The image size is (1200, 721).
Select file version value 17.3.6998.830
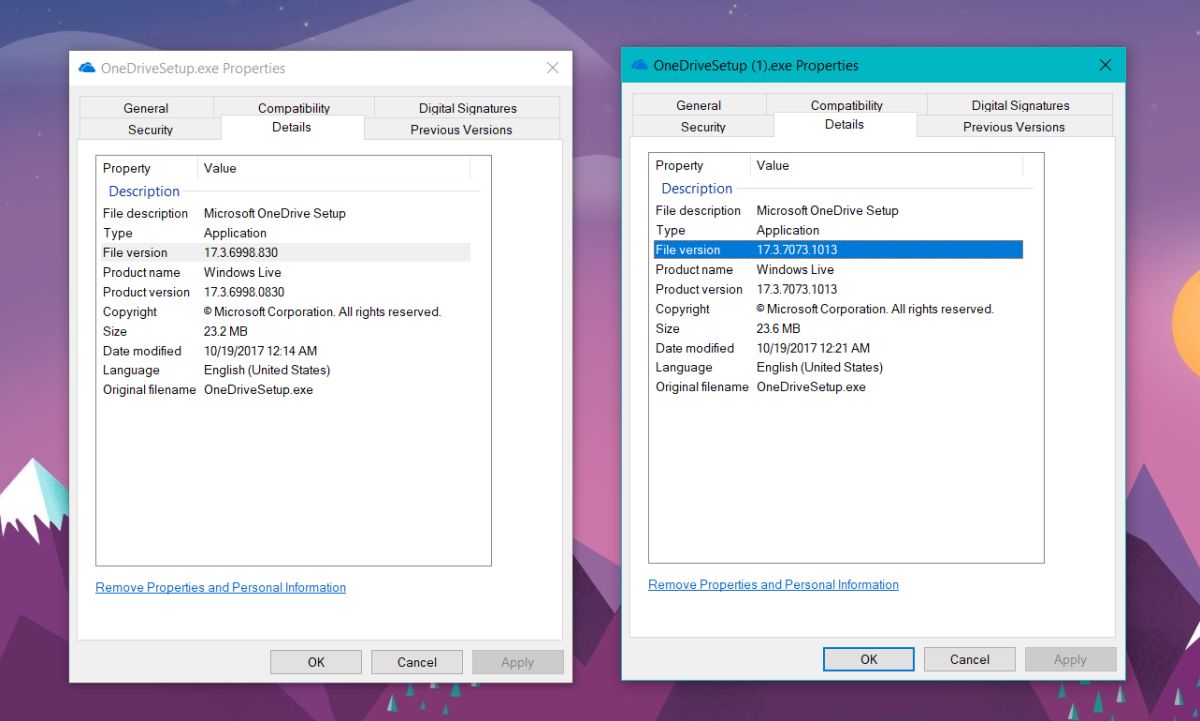(x=241, y=252)
